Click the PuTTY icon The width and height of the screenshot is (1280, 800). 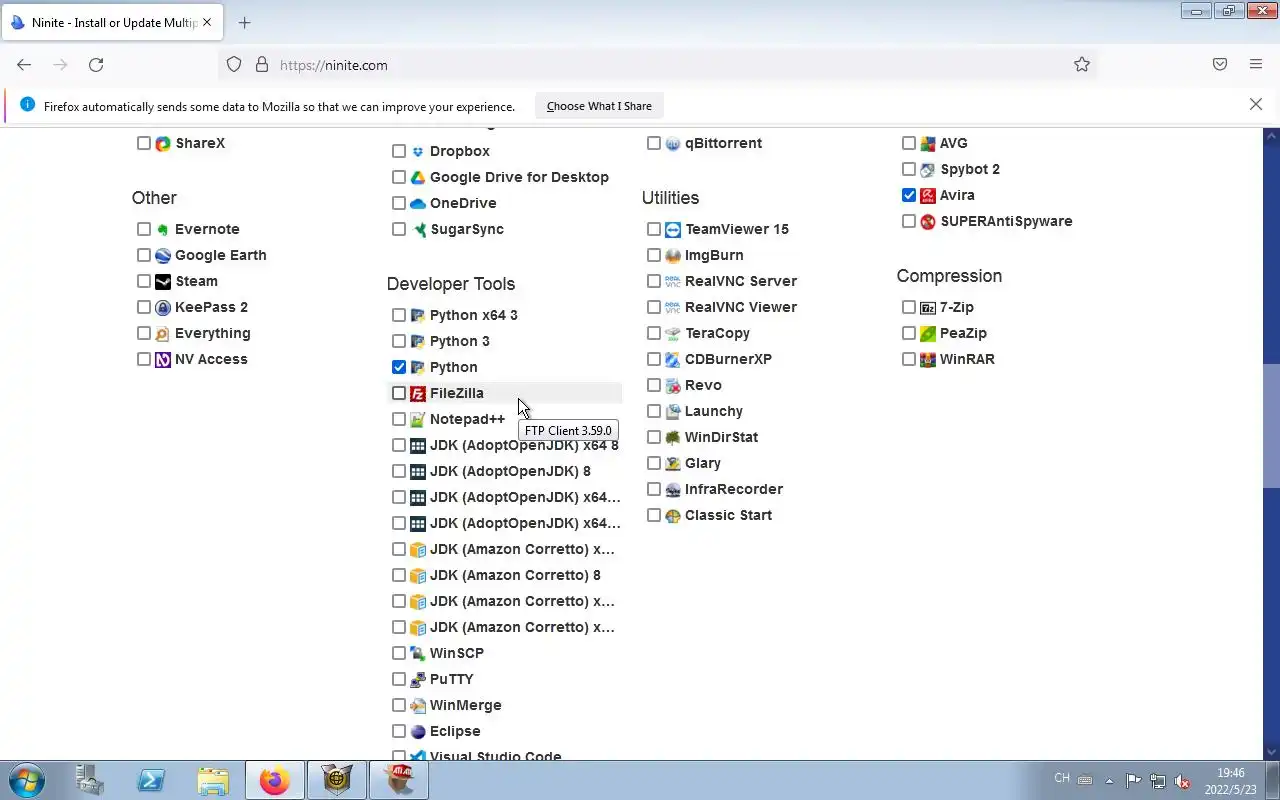pyautogui.click(x=418, y=679)
